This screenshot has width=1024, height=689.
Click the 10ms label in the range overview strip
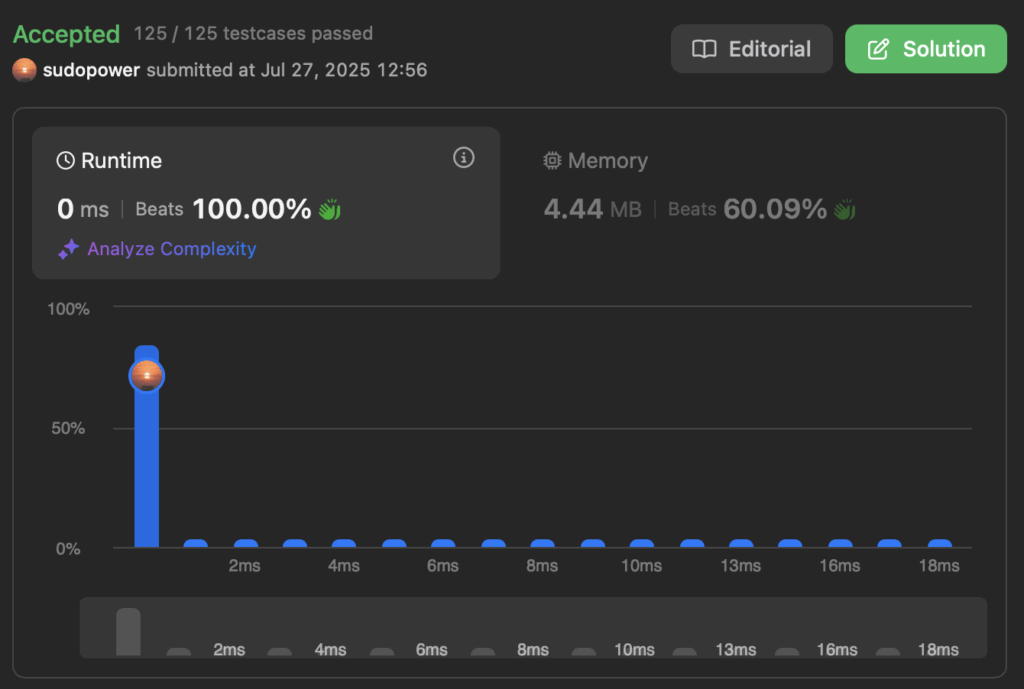point(634,650)
